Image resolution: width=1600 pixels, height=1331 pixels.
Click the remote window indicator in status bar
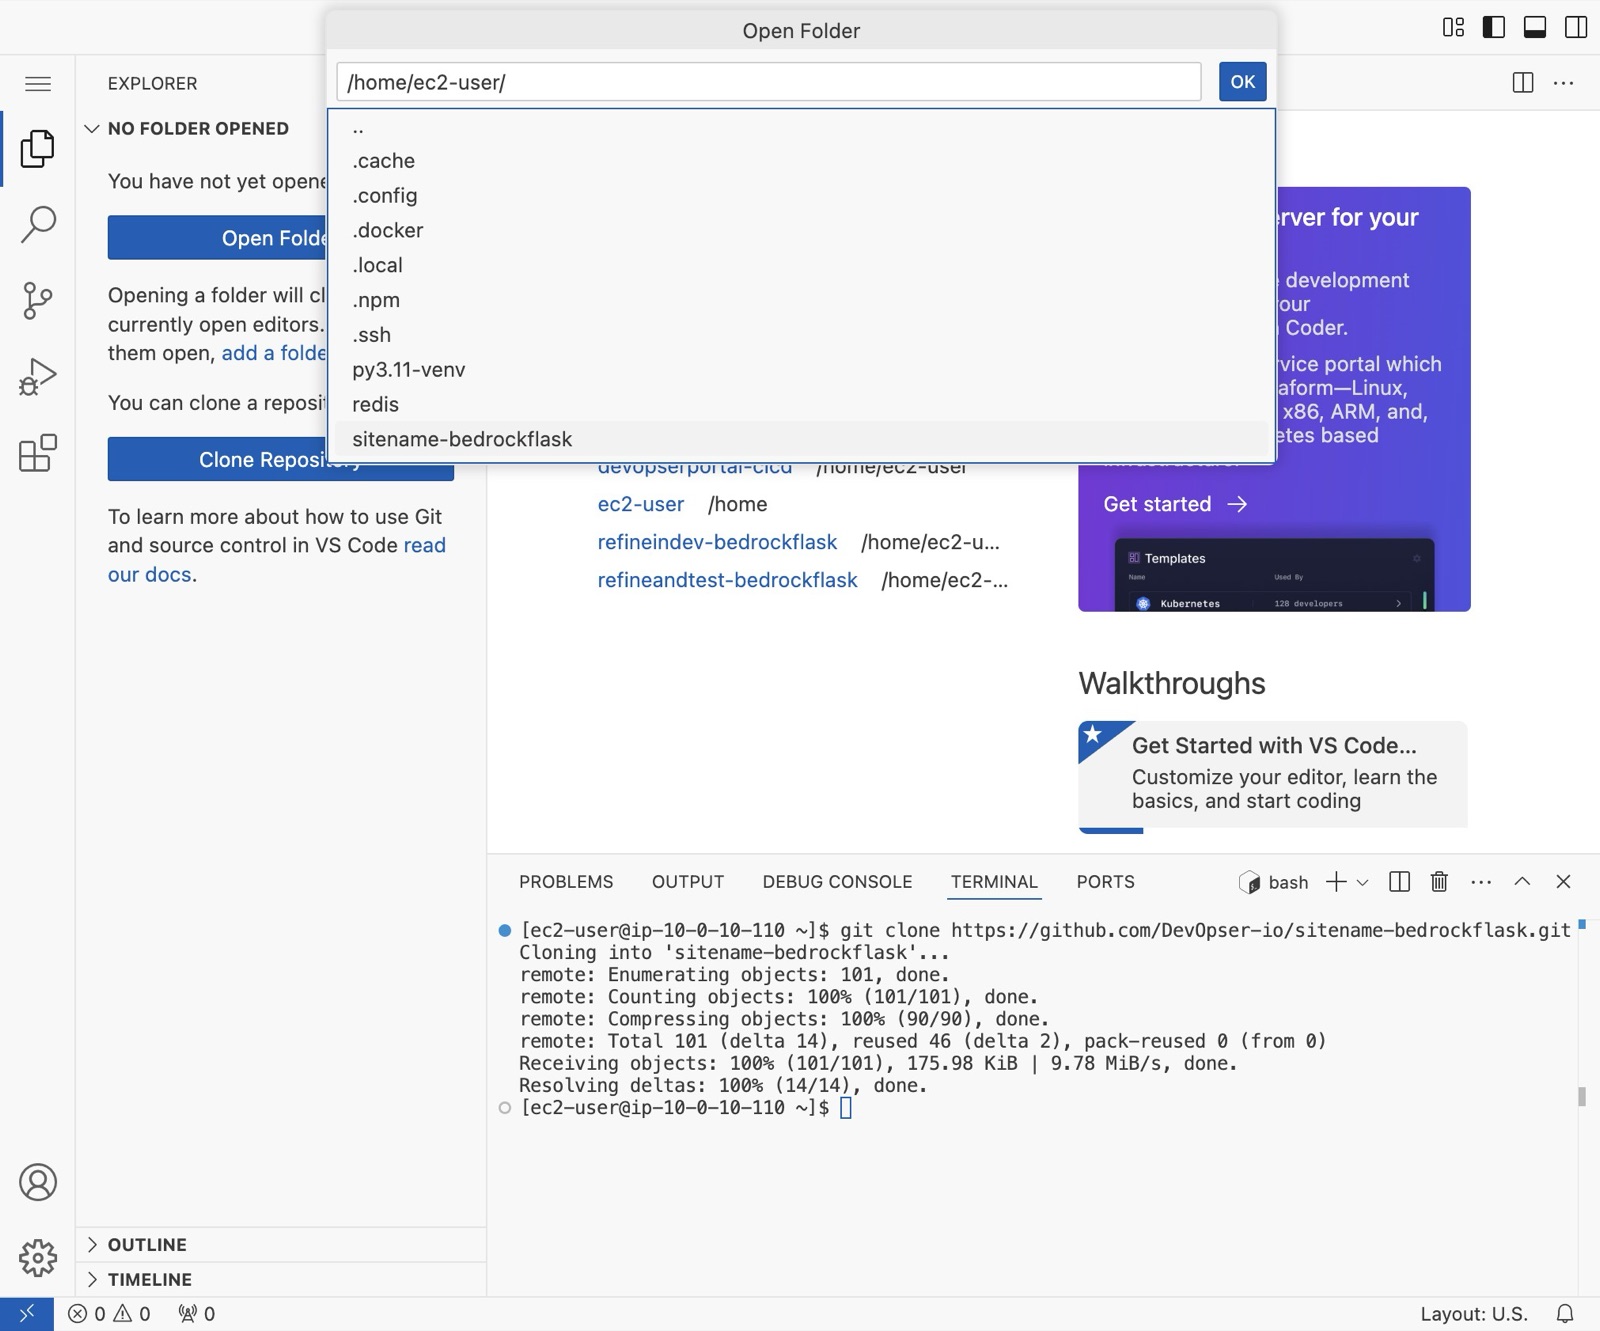coord(27,1313)
